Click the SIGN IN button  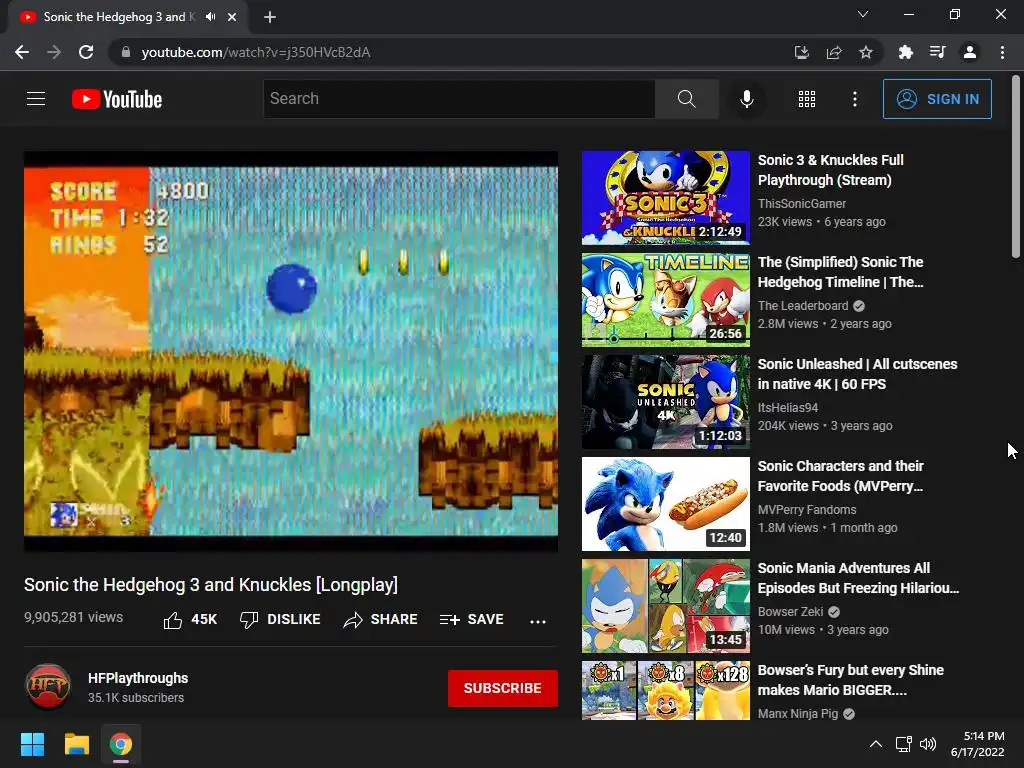pyautogui.click(x=937, y=99)
